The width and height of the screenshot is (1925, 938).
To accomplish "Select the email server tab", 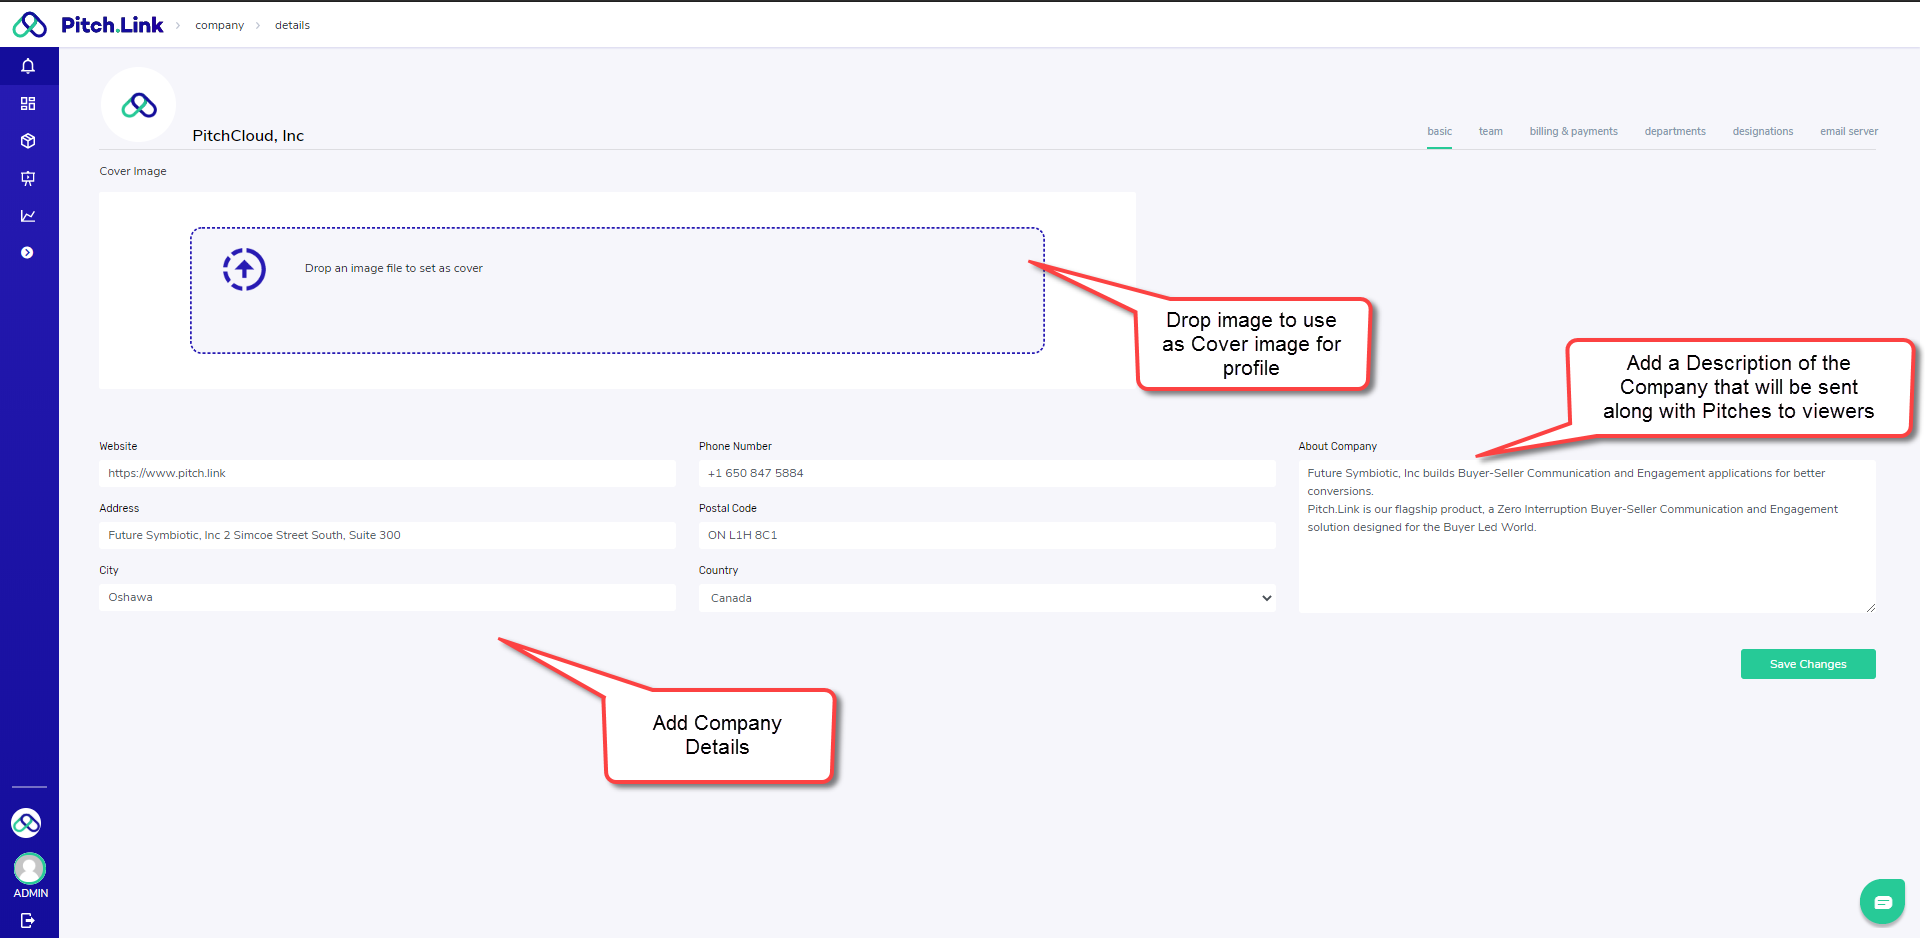I will (x=1848, y=132).
